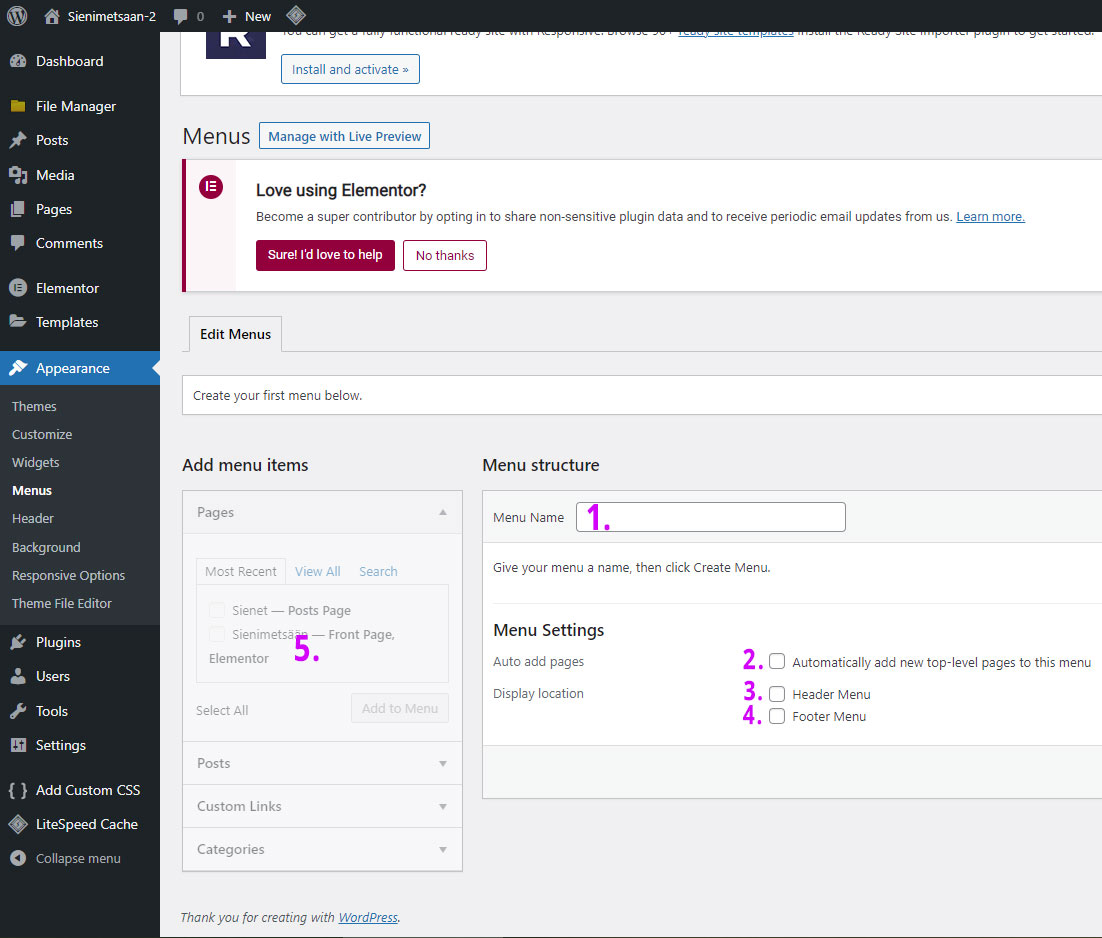
Task: Click the LiteSpeed Cache sidebar icon
Action: [x=18, y=824]
